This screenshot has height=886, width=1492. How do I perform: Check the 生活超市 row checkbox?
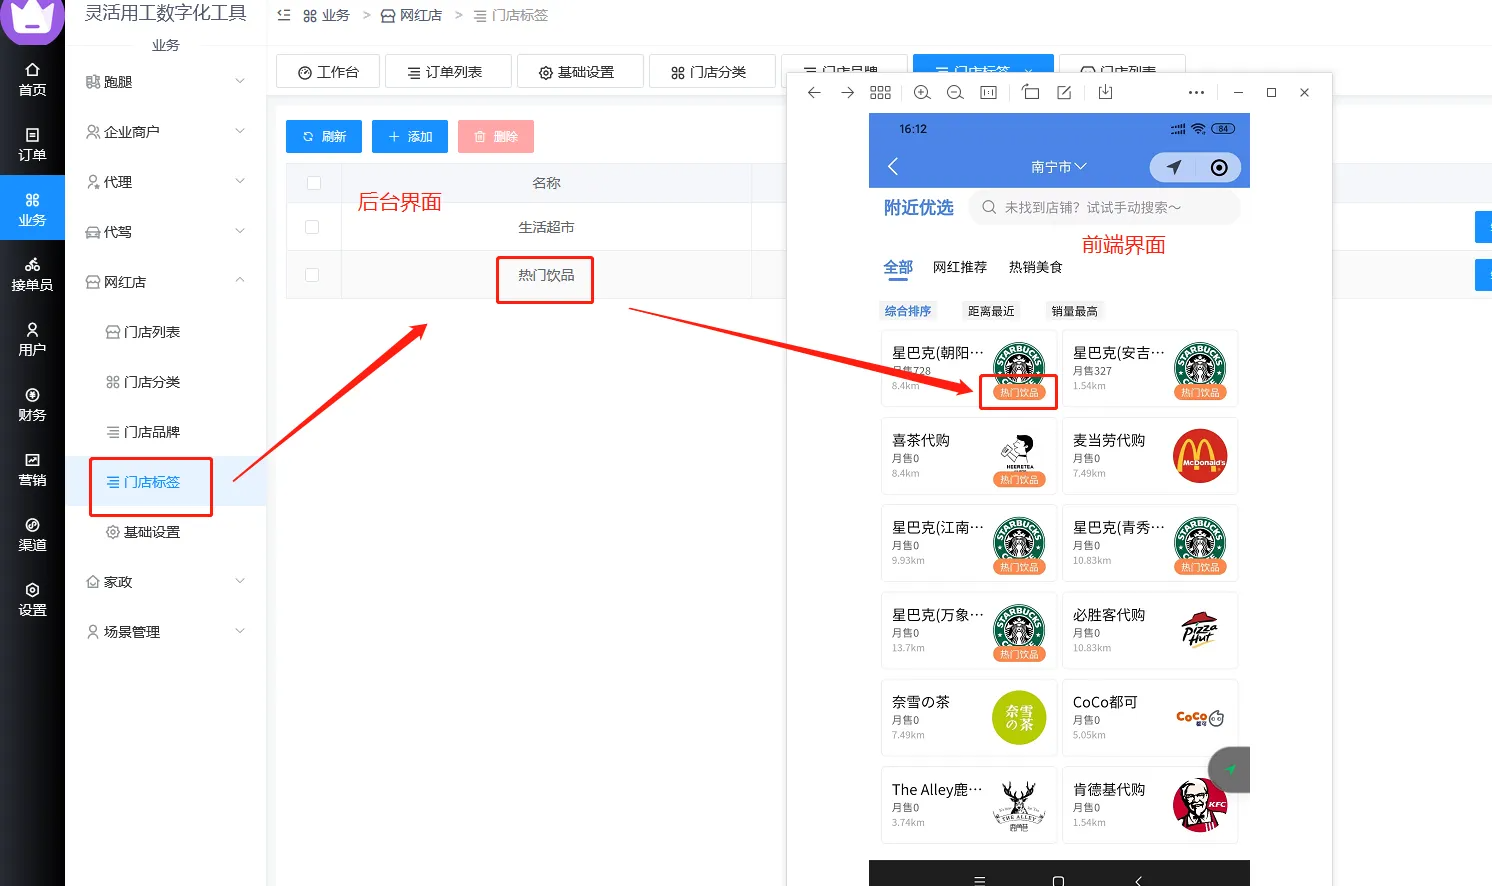click(x=312, y=227)
